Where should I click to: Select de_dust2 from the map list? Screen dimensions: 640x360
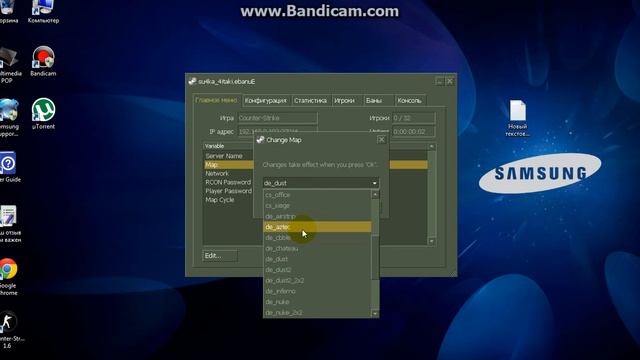[x=317, y=270]
